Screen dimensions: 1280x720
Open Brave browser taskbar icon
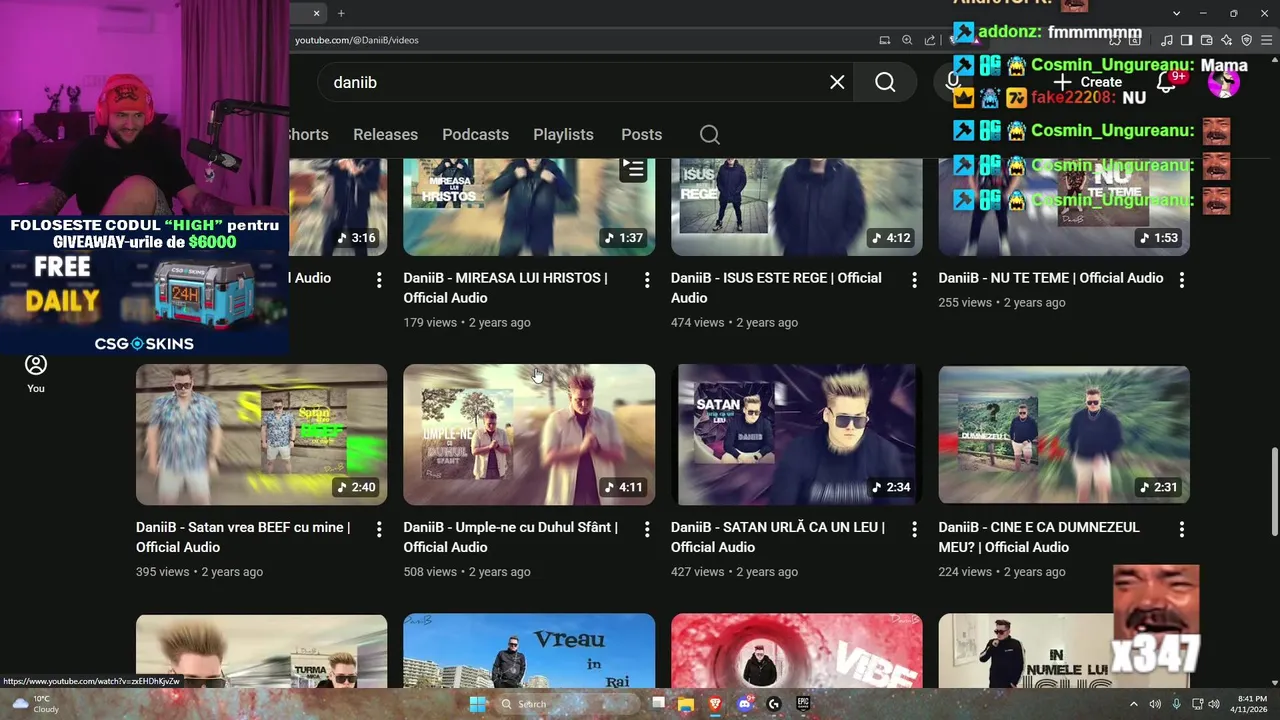click(x=715, y=704)
